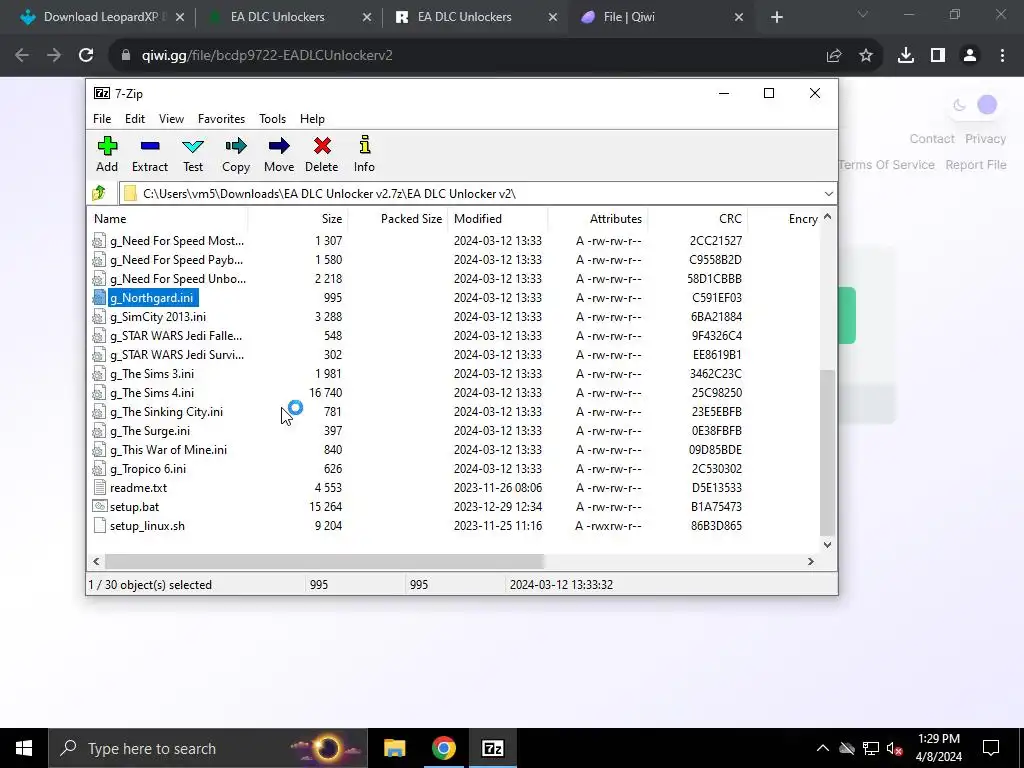Open Chrome from the taskbar

pyautogui.click(x=443, y=748)
